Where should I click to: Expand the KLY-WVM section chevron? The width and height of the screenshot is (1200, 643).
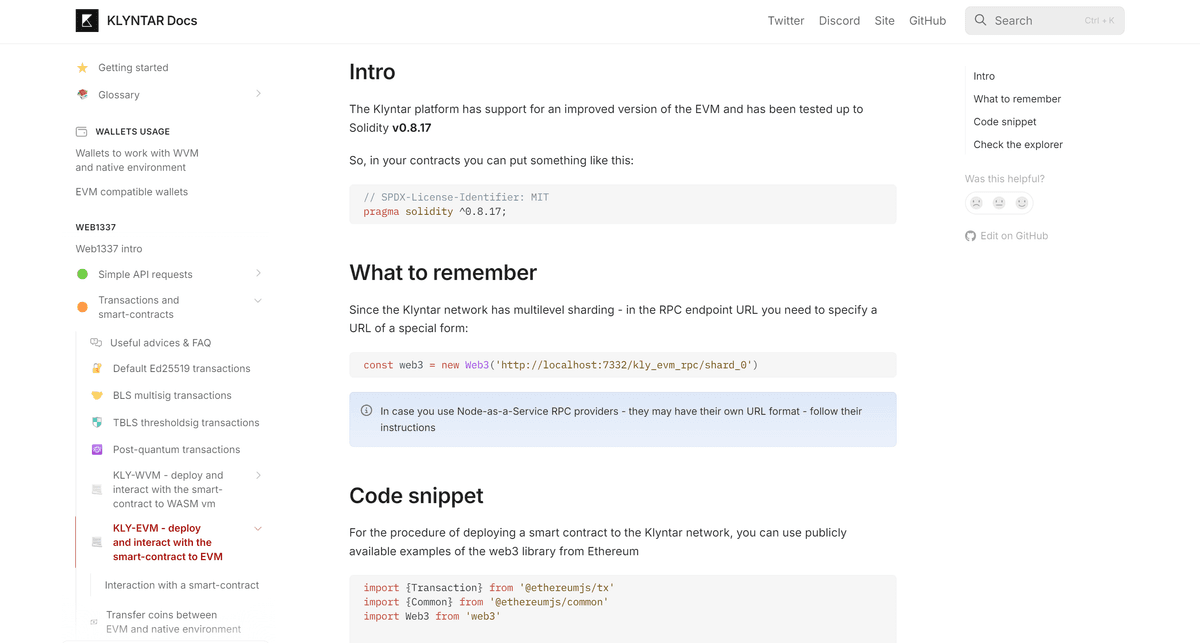pos(258,476)
